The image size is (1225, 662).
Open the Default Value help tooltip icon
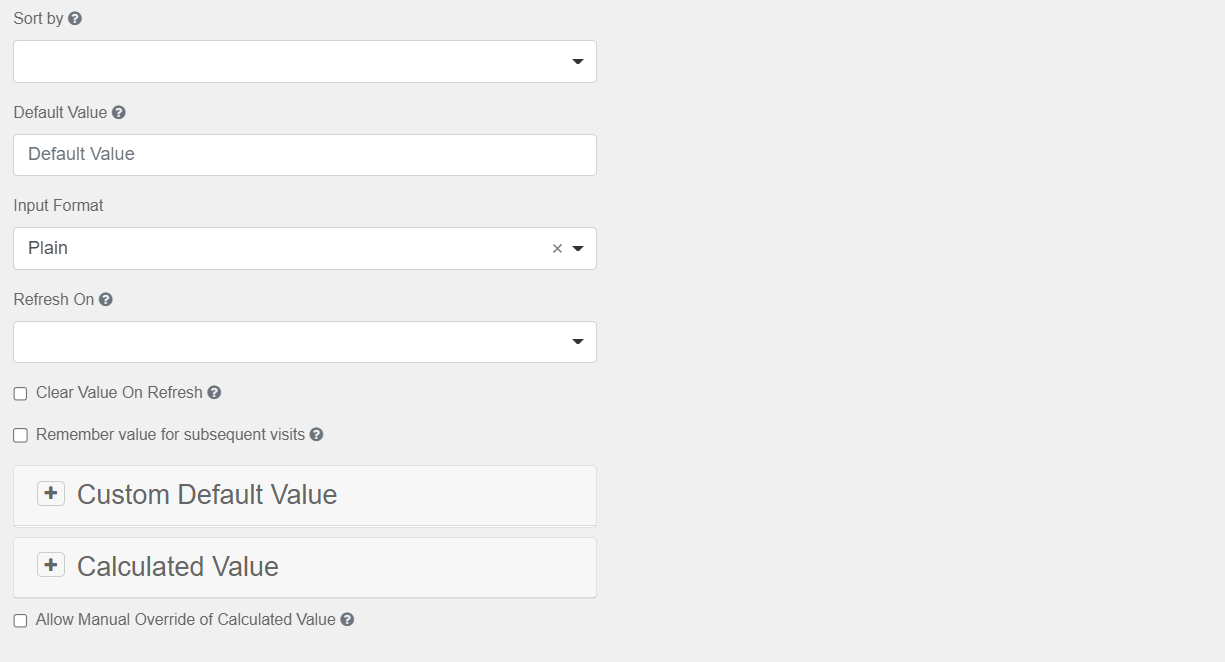pos(119,112)
